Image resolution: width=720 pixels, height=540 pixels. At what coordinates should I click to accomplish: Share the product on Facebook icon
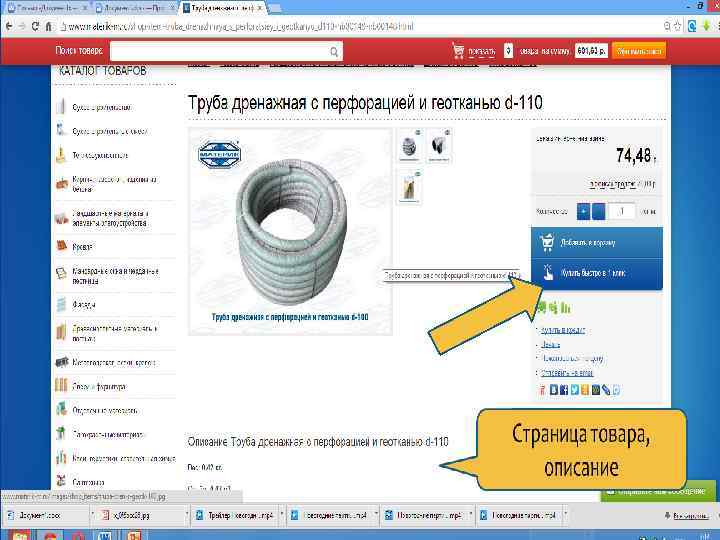[x=564, y=390]
